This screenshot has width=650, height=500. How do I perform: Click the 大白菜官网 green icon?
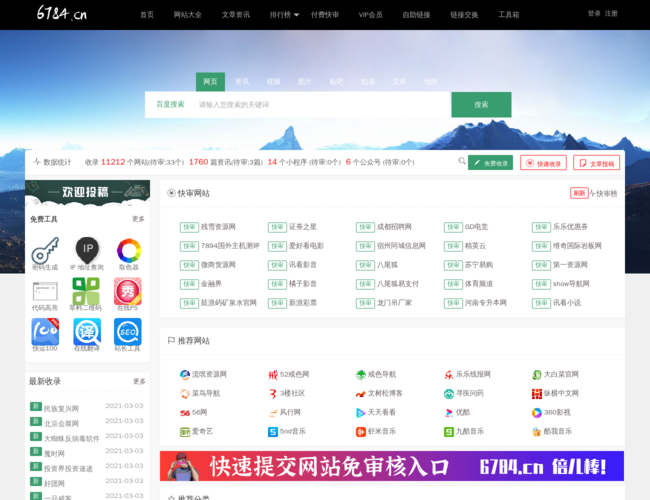(536, 375)
